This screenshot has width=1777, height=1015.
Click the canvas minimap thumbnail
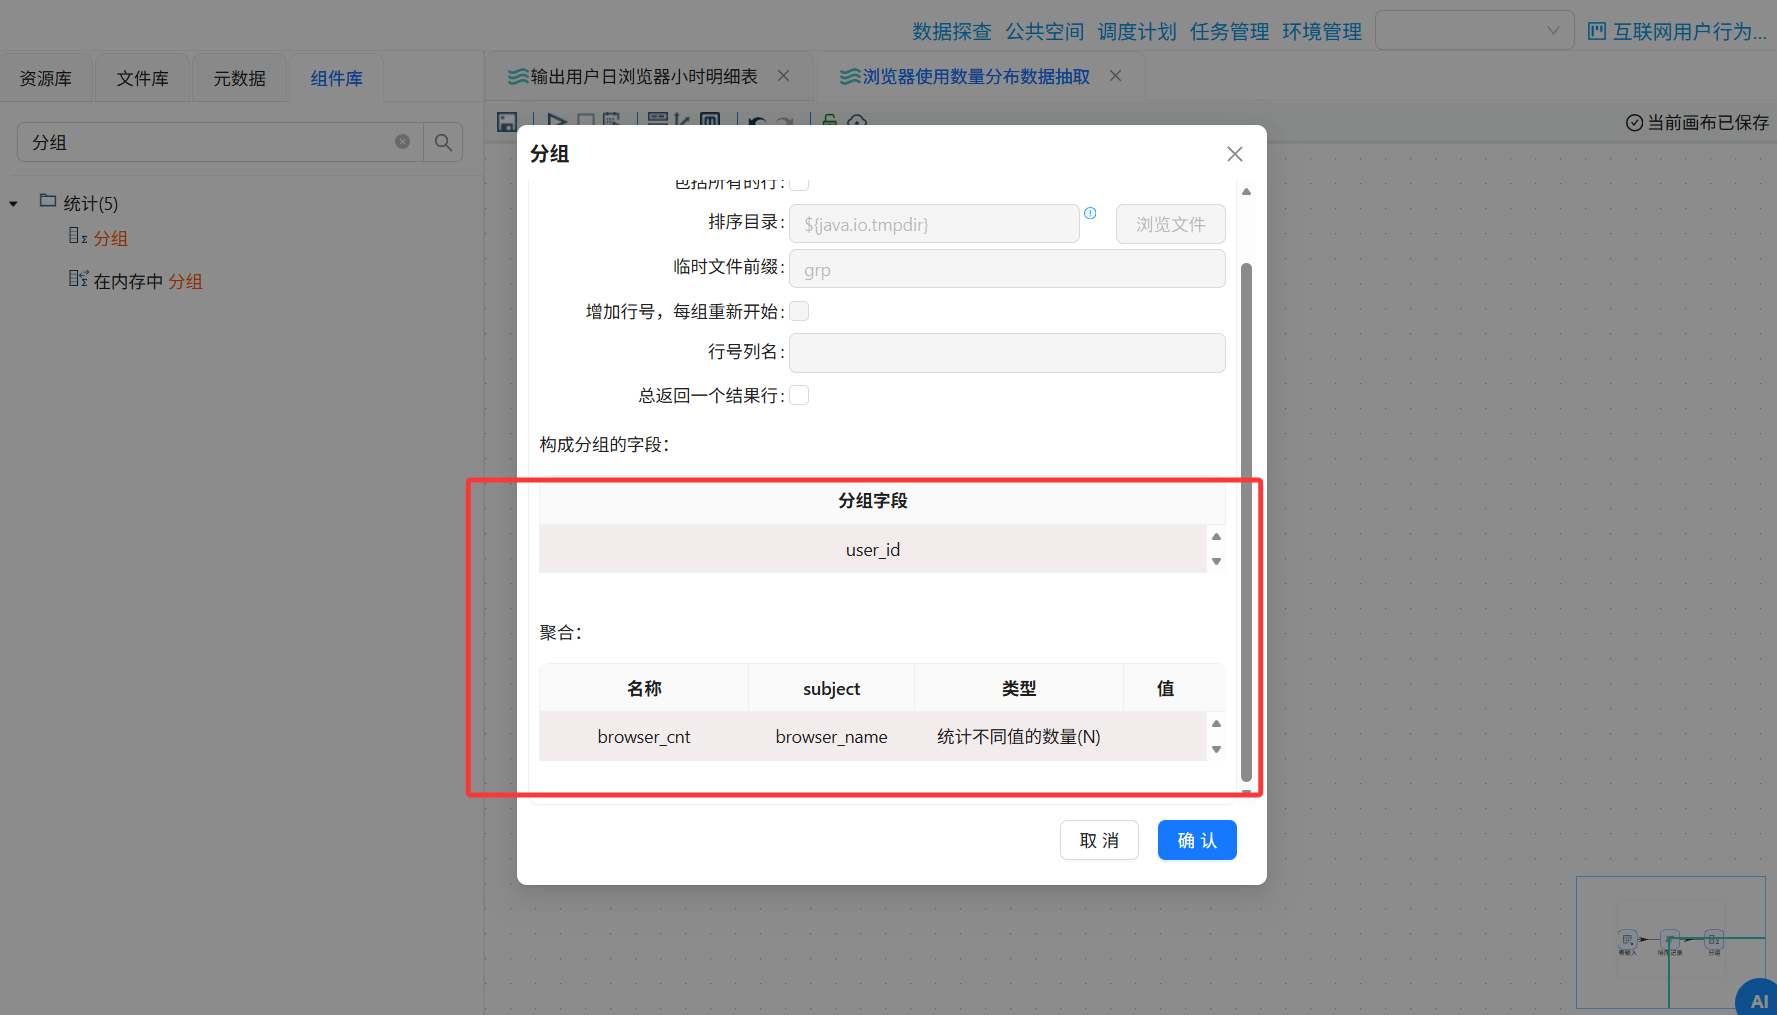pyautogui.click(x=1670, y=942)
